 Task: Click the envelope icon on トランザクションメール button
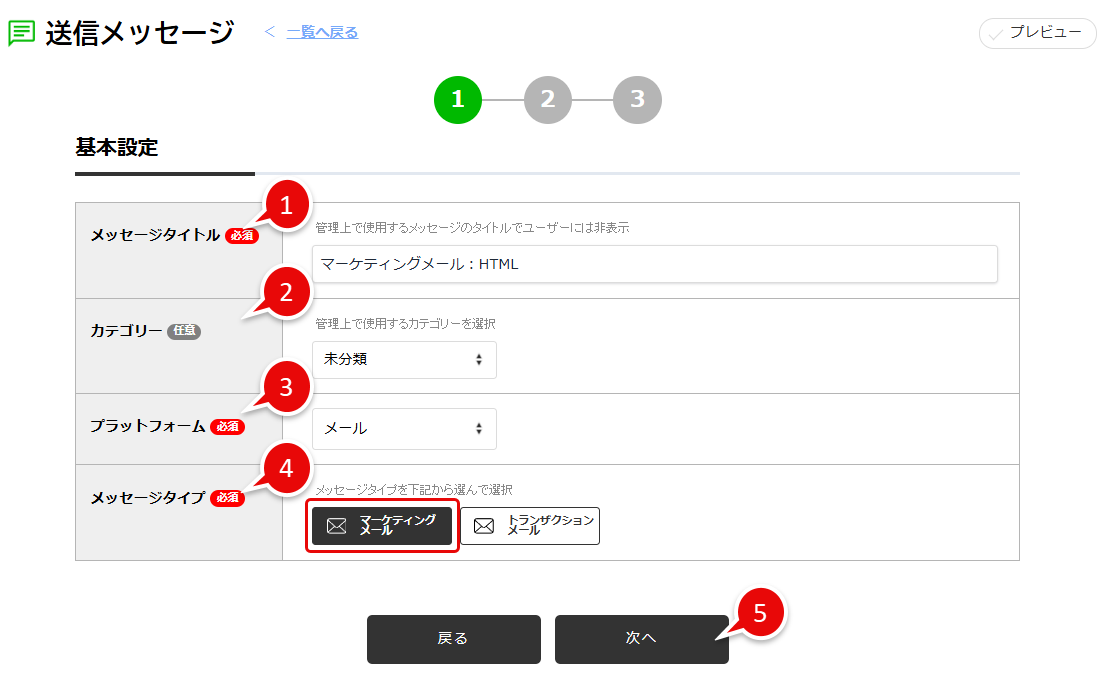coord(483,525)
